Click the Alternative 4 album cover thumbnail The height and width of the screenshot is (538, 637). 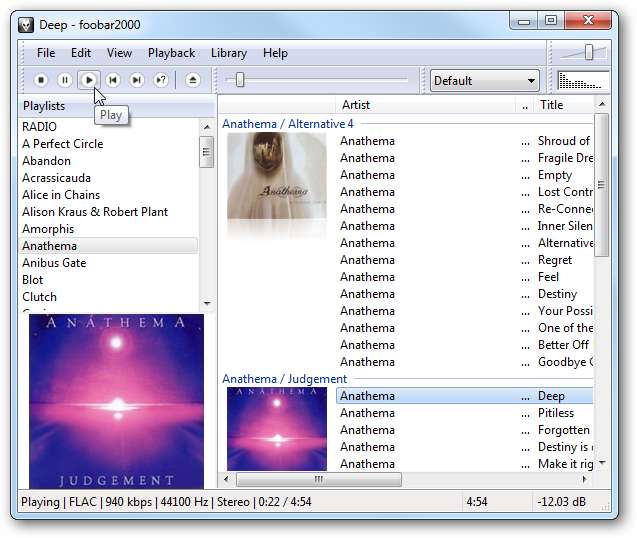pos(276,176)
